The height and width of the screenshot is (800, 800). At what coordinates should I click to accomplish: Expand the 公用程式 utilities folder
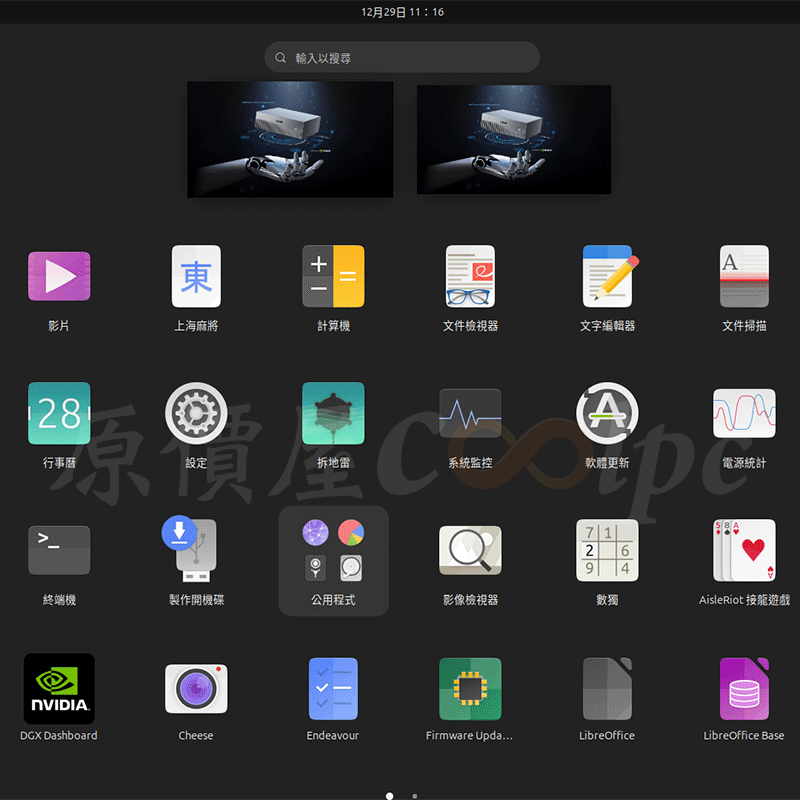point(333,560)
